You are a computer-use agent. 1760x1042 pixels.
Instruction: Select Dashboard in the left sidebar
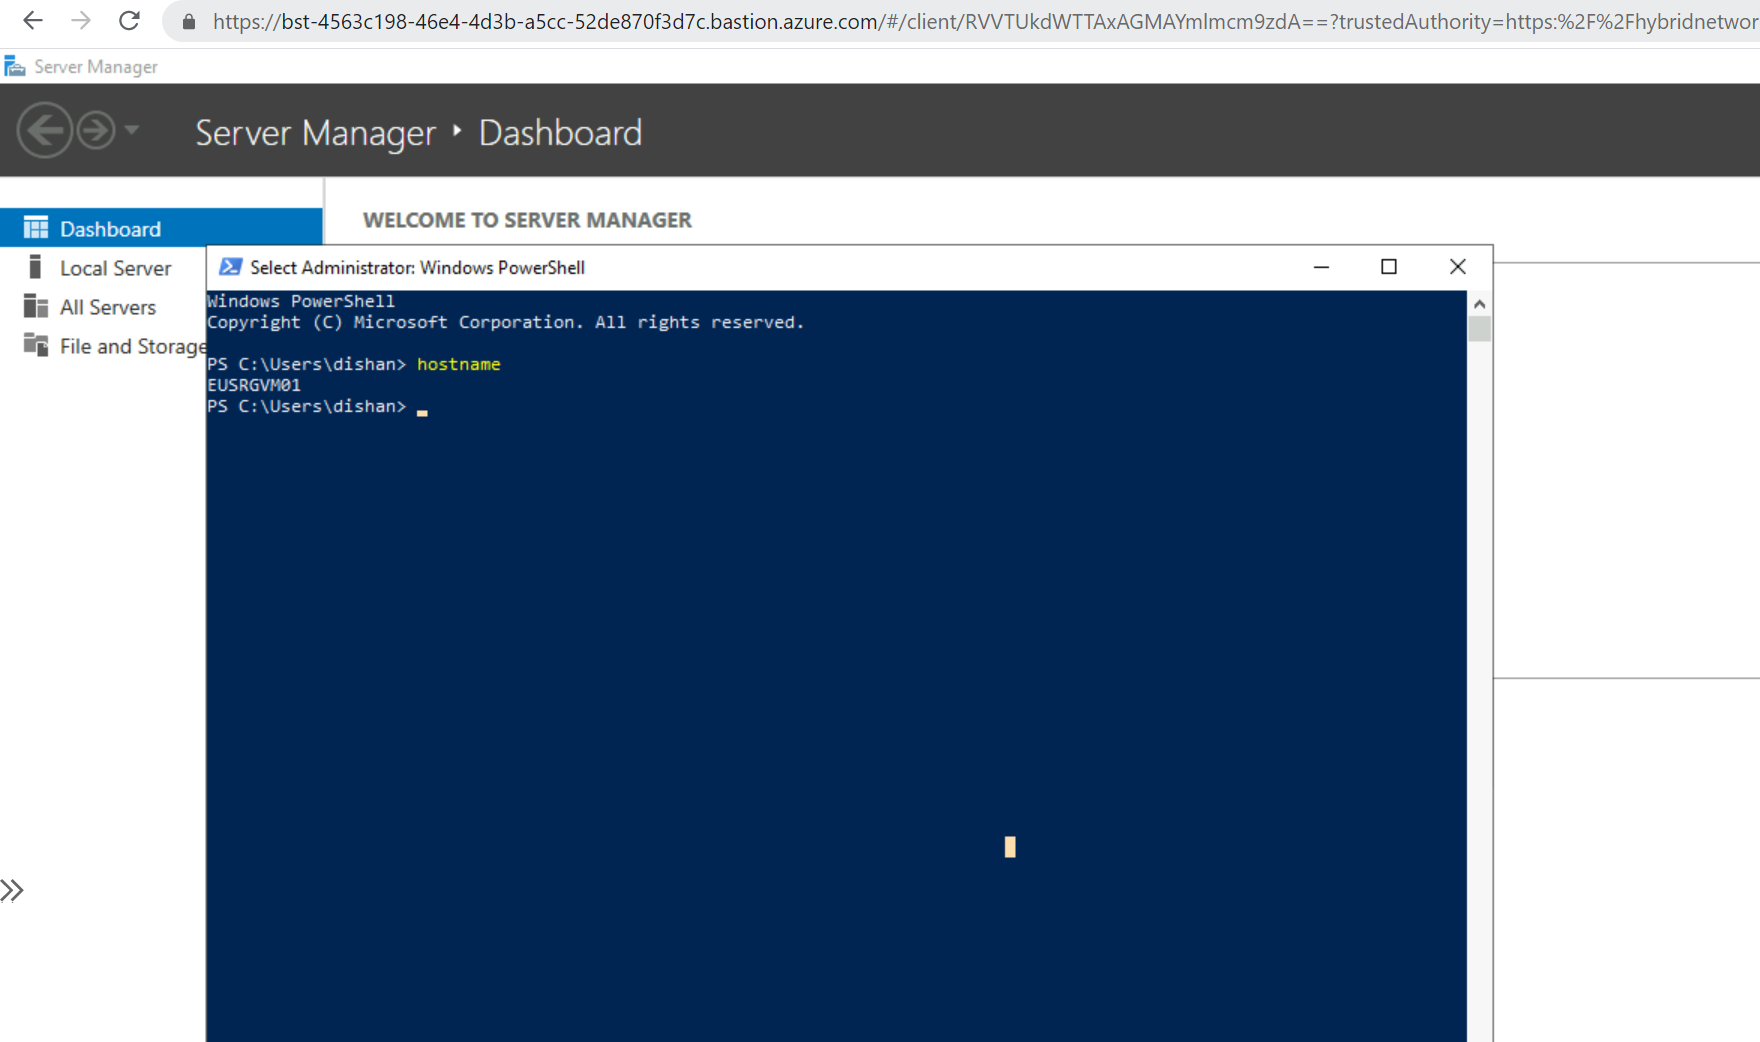tap(161, 228)
